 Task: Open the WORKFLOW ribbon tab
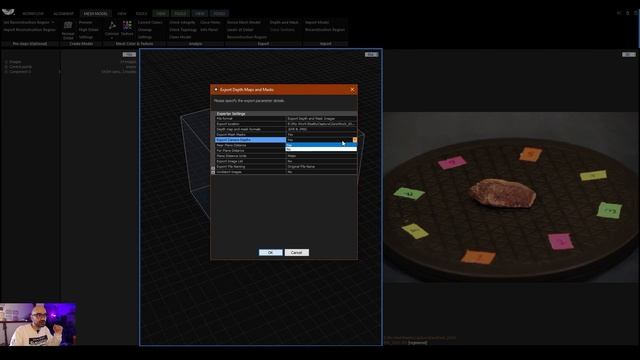click(x=33, y=13)
